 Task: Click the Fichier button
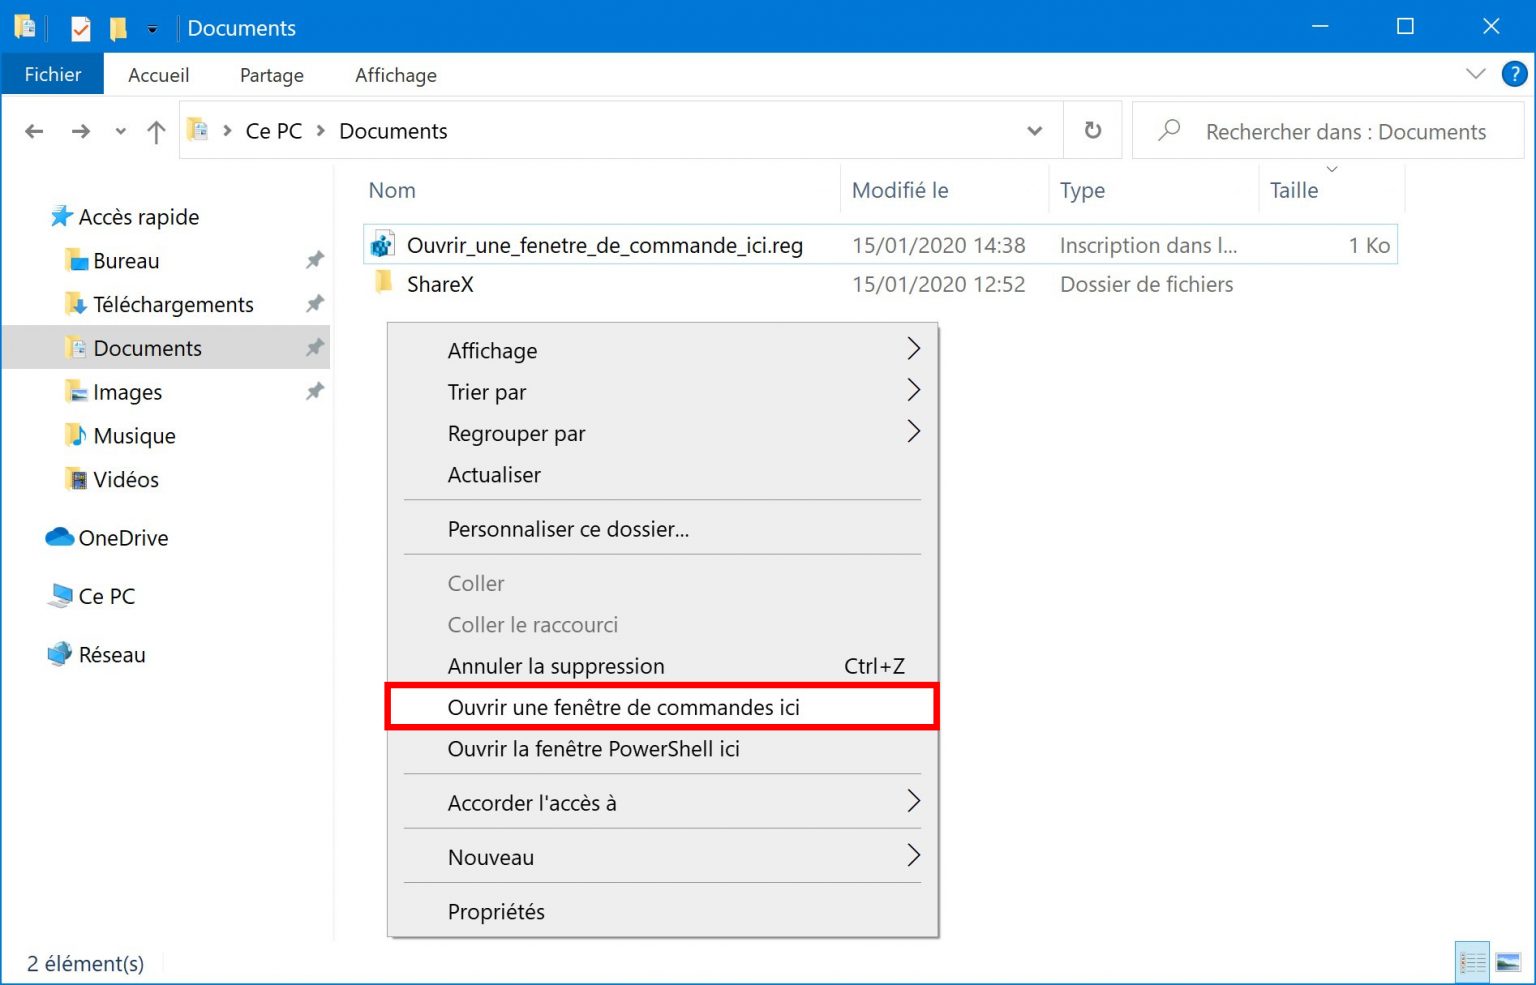tap(53, 75)
